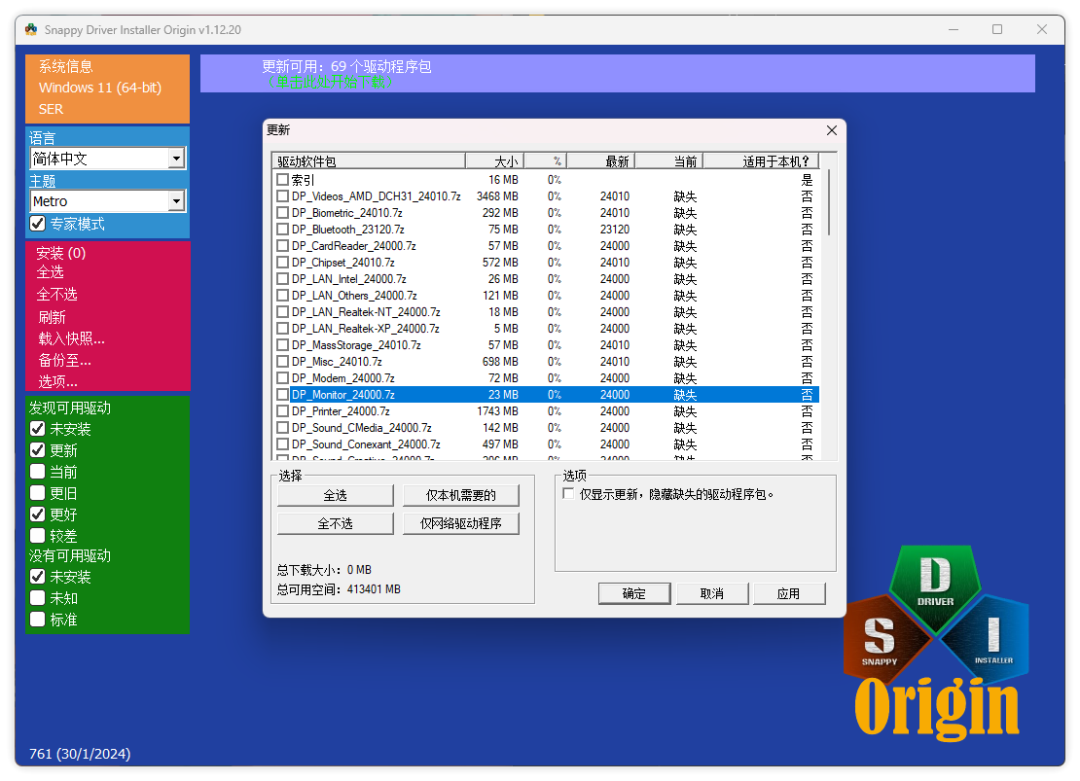Open 载入快照... in the sidebar
Screen dimensions: 1080x781
pos(72,339)
